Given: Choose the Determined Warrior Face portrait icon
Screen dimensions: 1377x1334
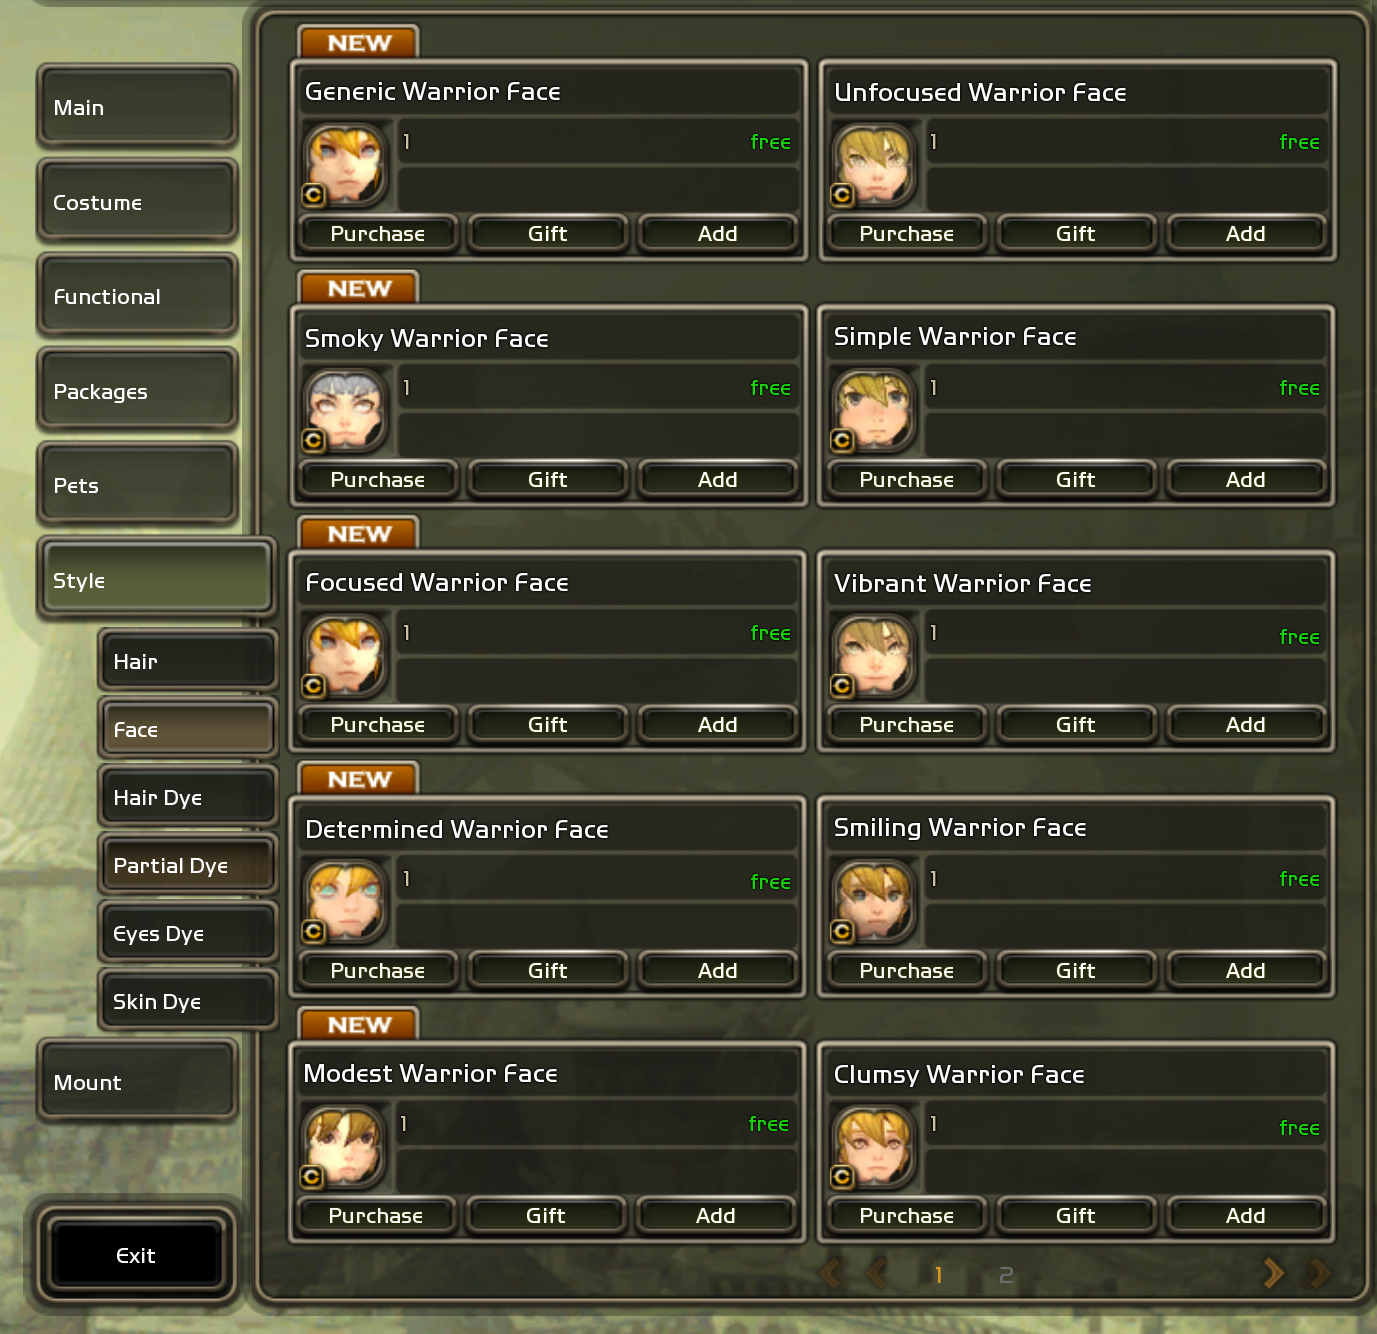Looking at the screenshot, I should 345,901.
